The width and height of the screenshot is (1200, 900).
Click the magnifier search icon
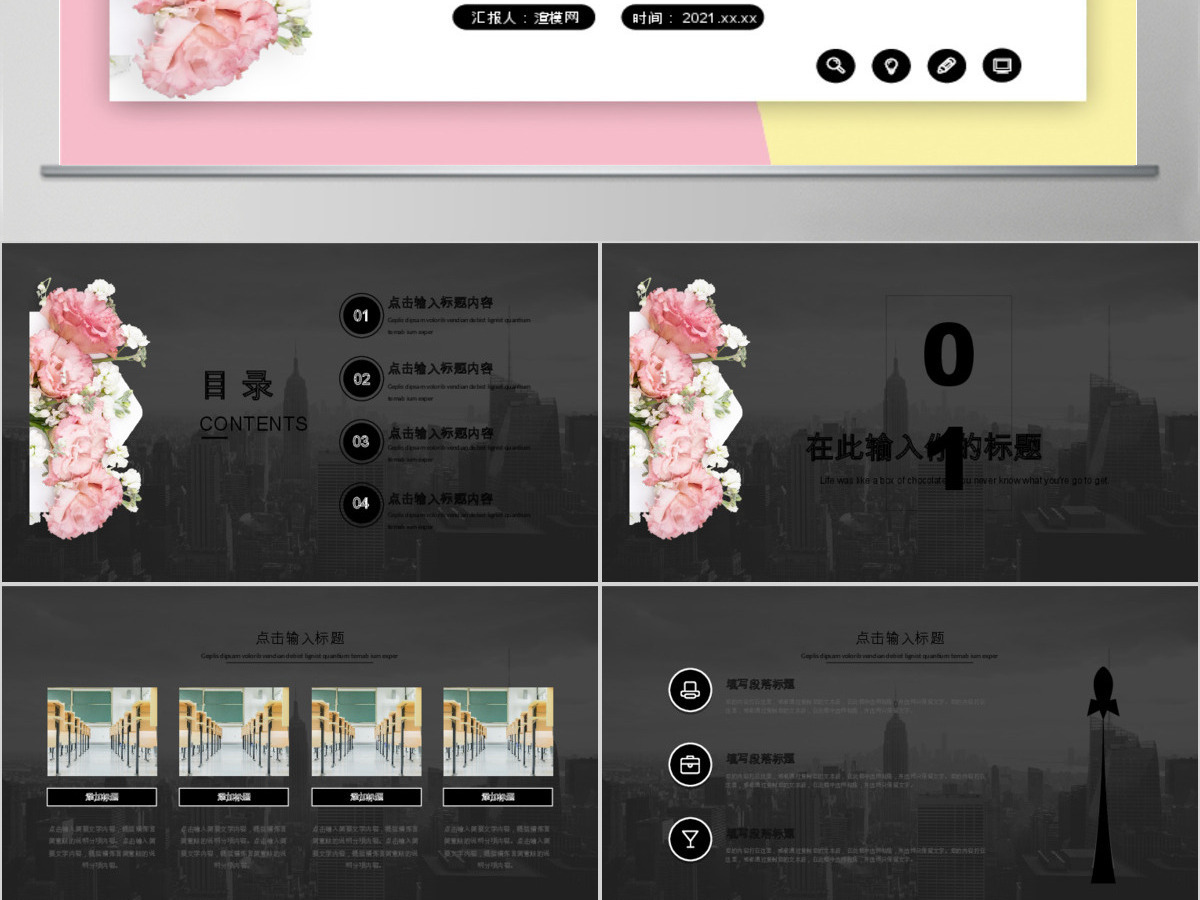836,66
